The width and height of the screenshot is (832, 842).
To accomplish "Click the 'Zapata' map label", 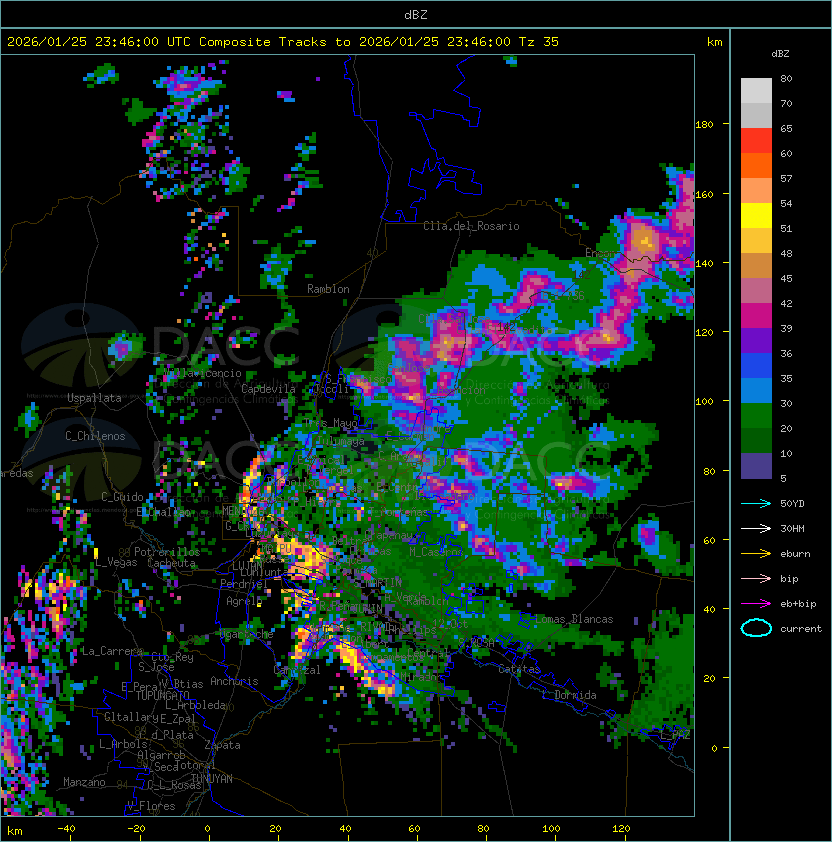I will coord(222,745).
